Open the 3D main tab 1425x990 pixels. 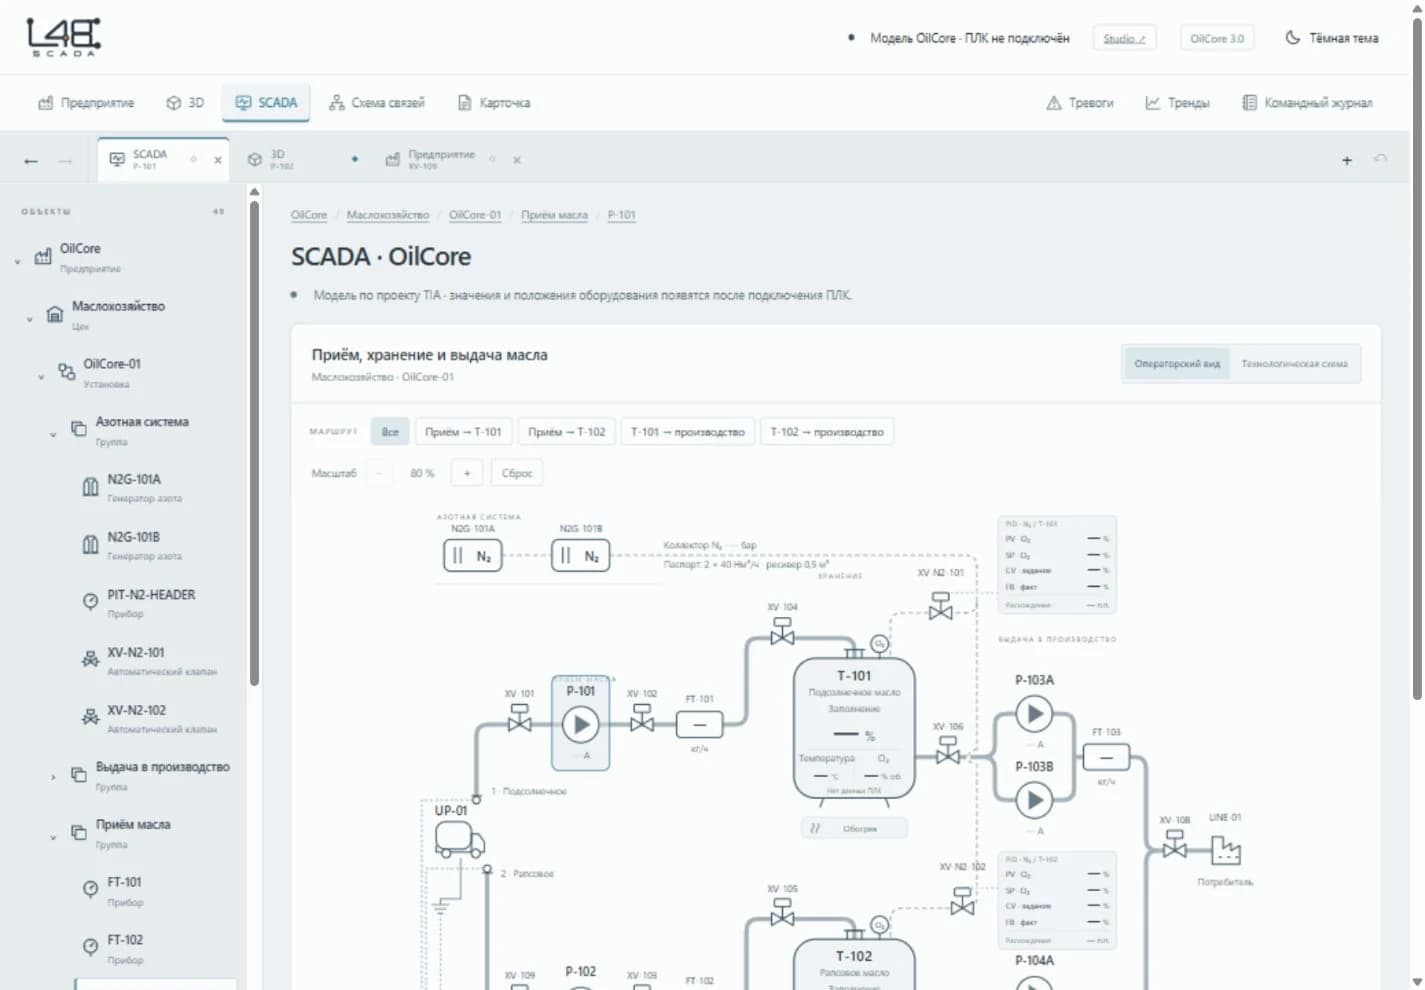tap(185, 103)
